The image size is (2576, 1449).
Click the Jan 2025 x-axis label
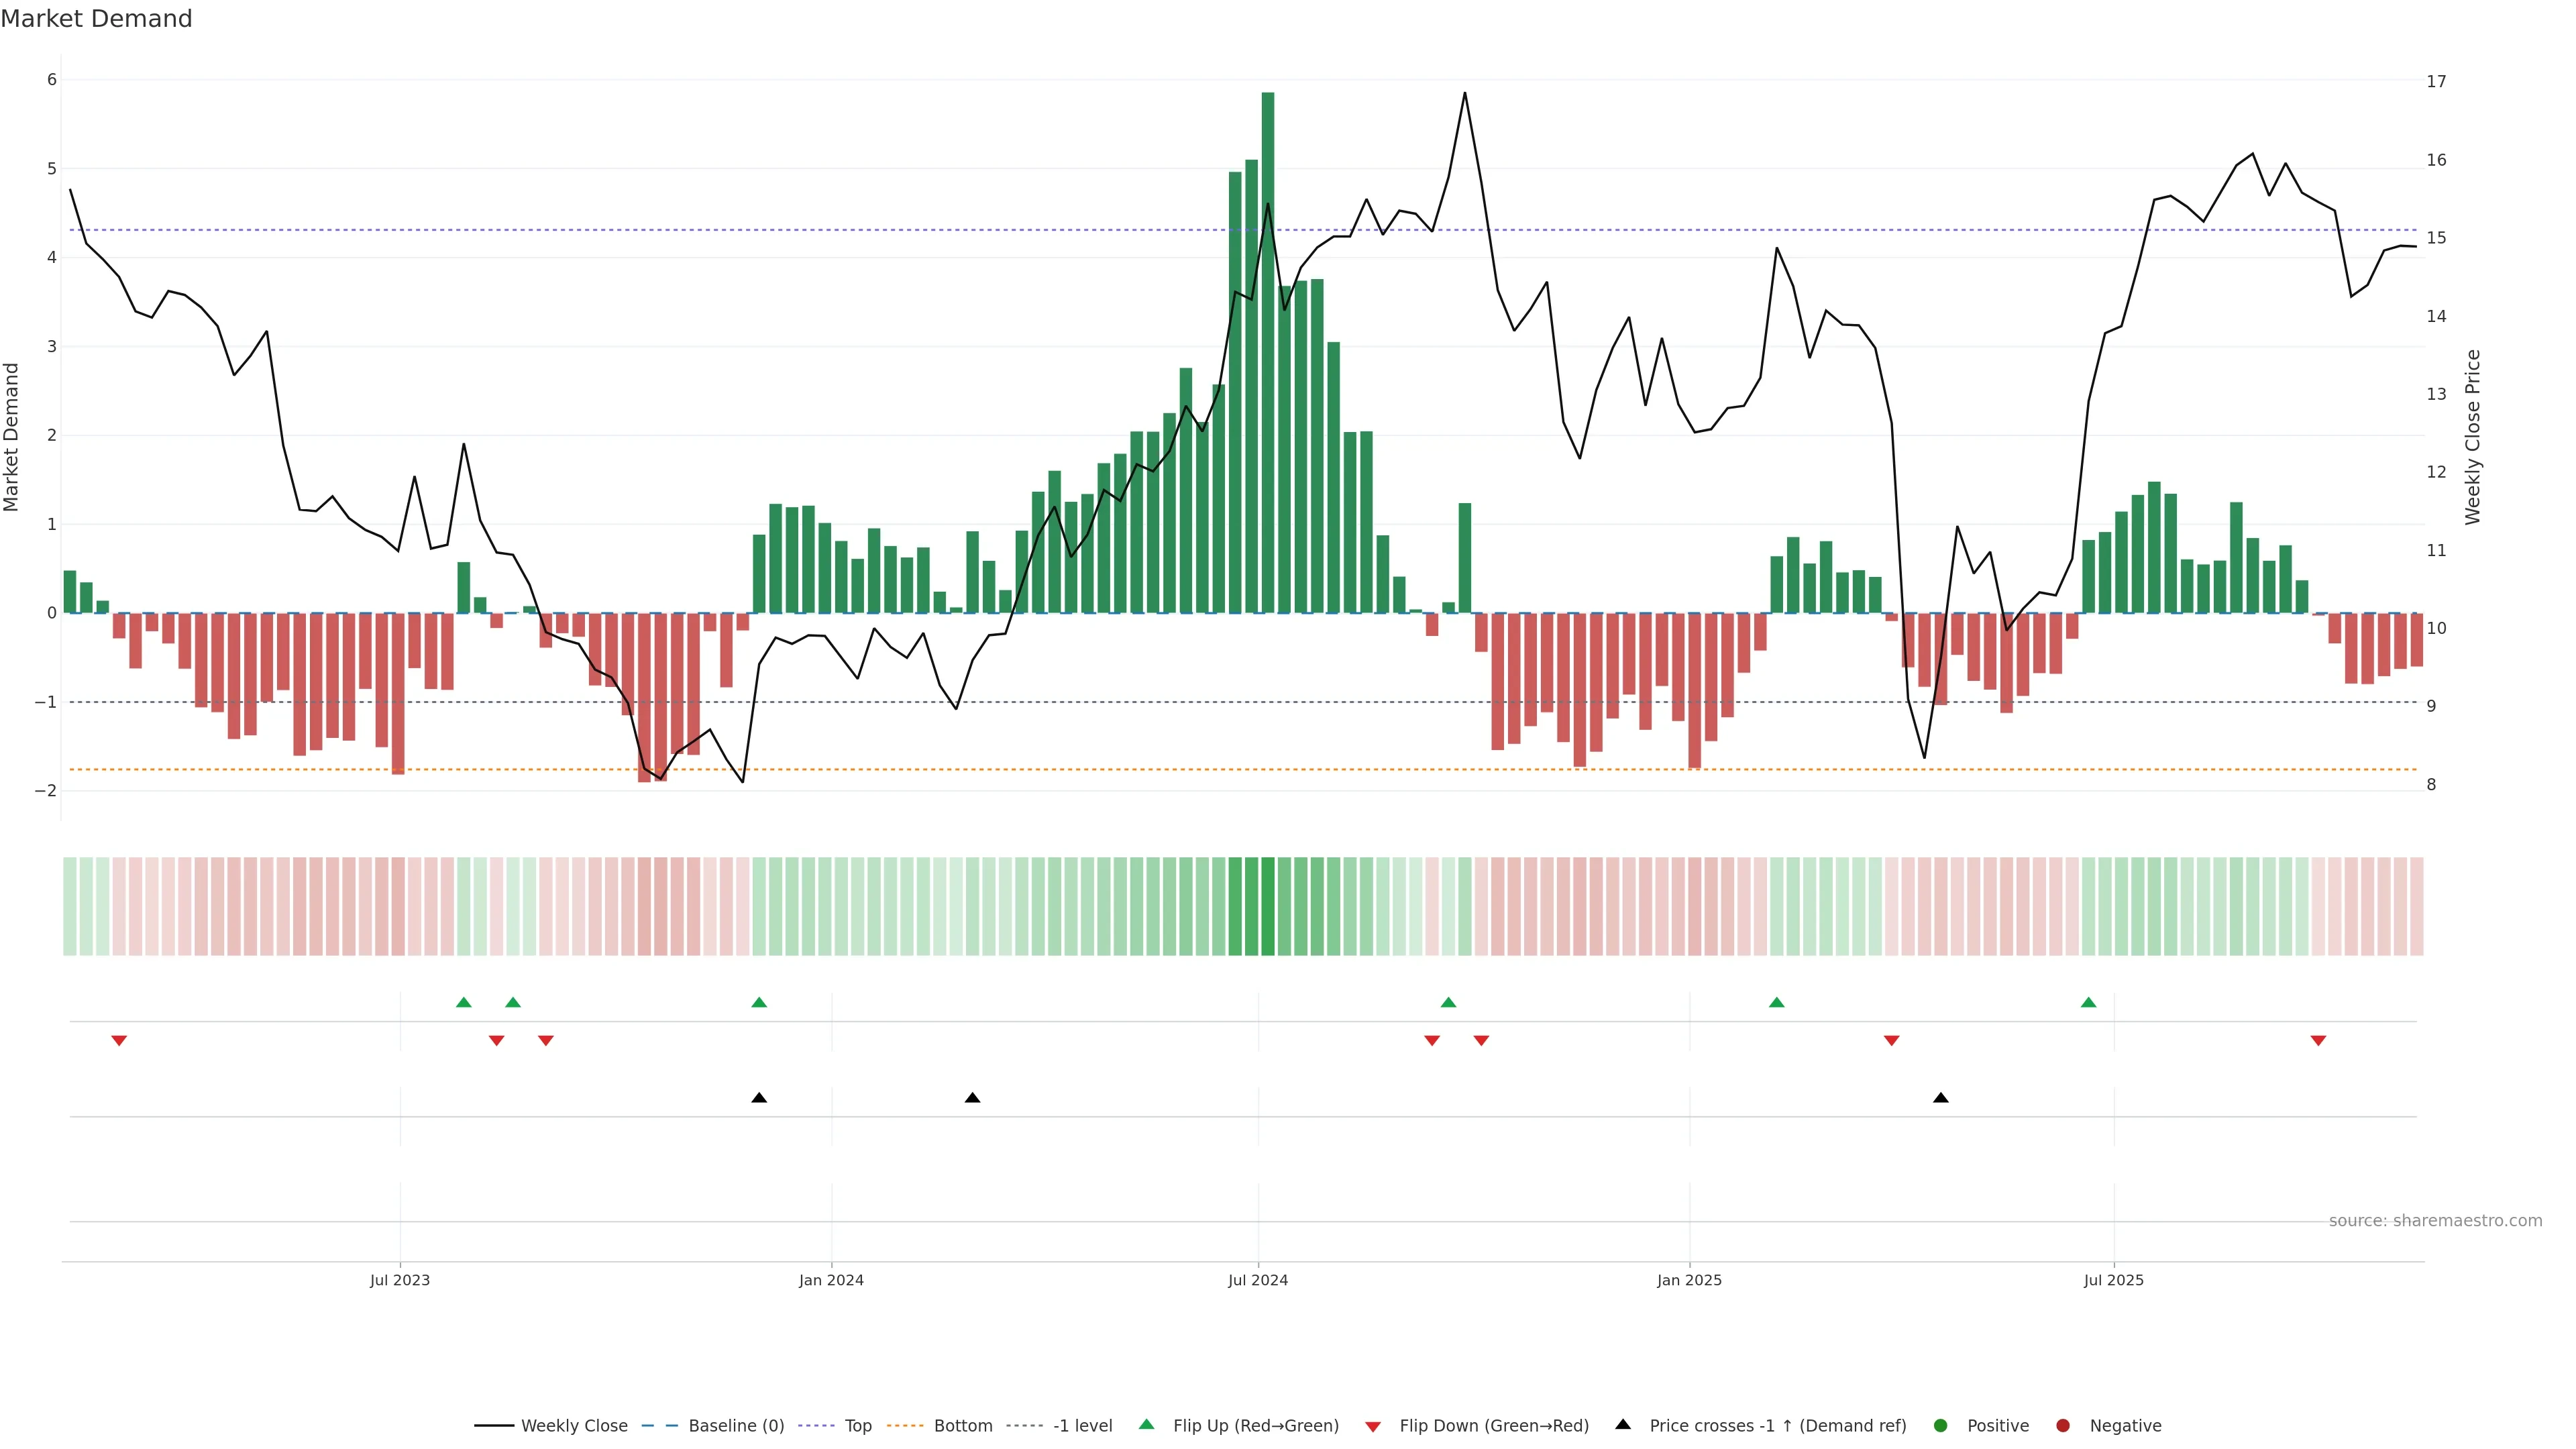pos(1689,1280)
